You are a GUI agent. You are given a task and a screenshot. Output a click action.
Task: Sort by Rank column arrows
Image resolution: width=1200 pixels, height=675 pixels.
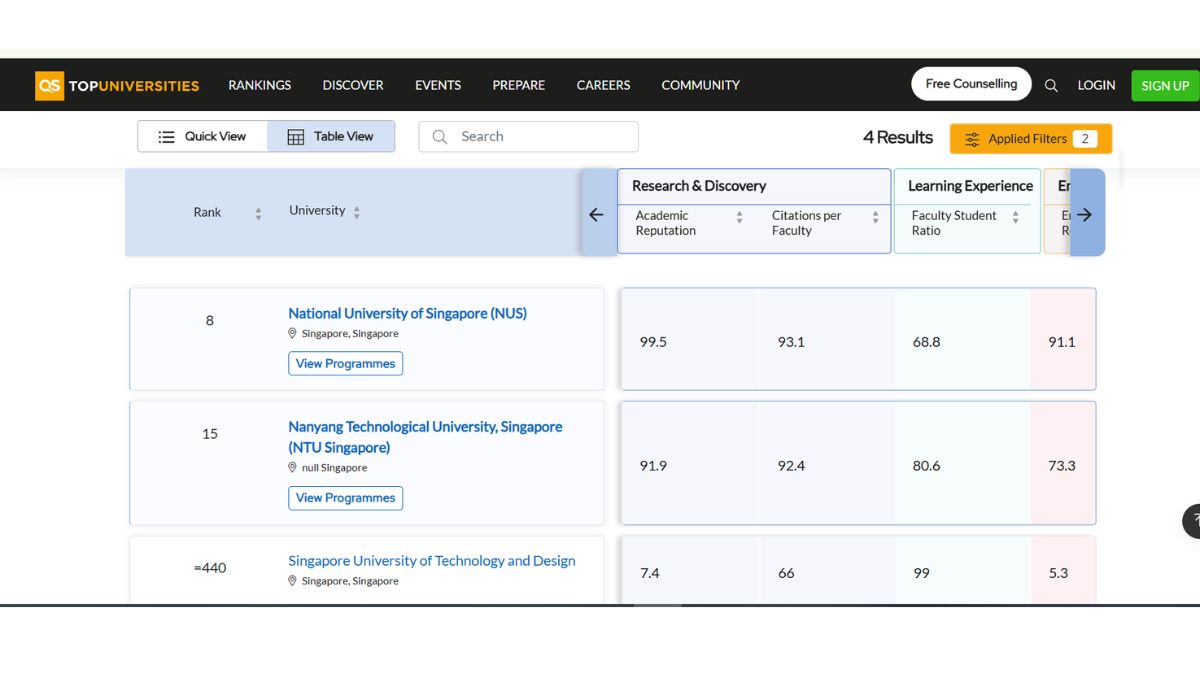pos(258,213)
